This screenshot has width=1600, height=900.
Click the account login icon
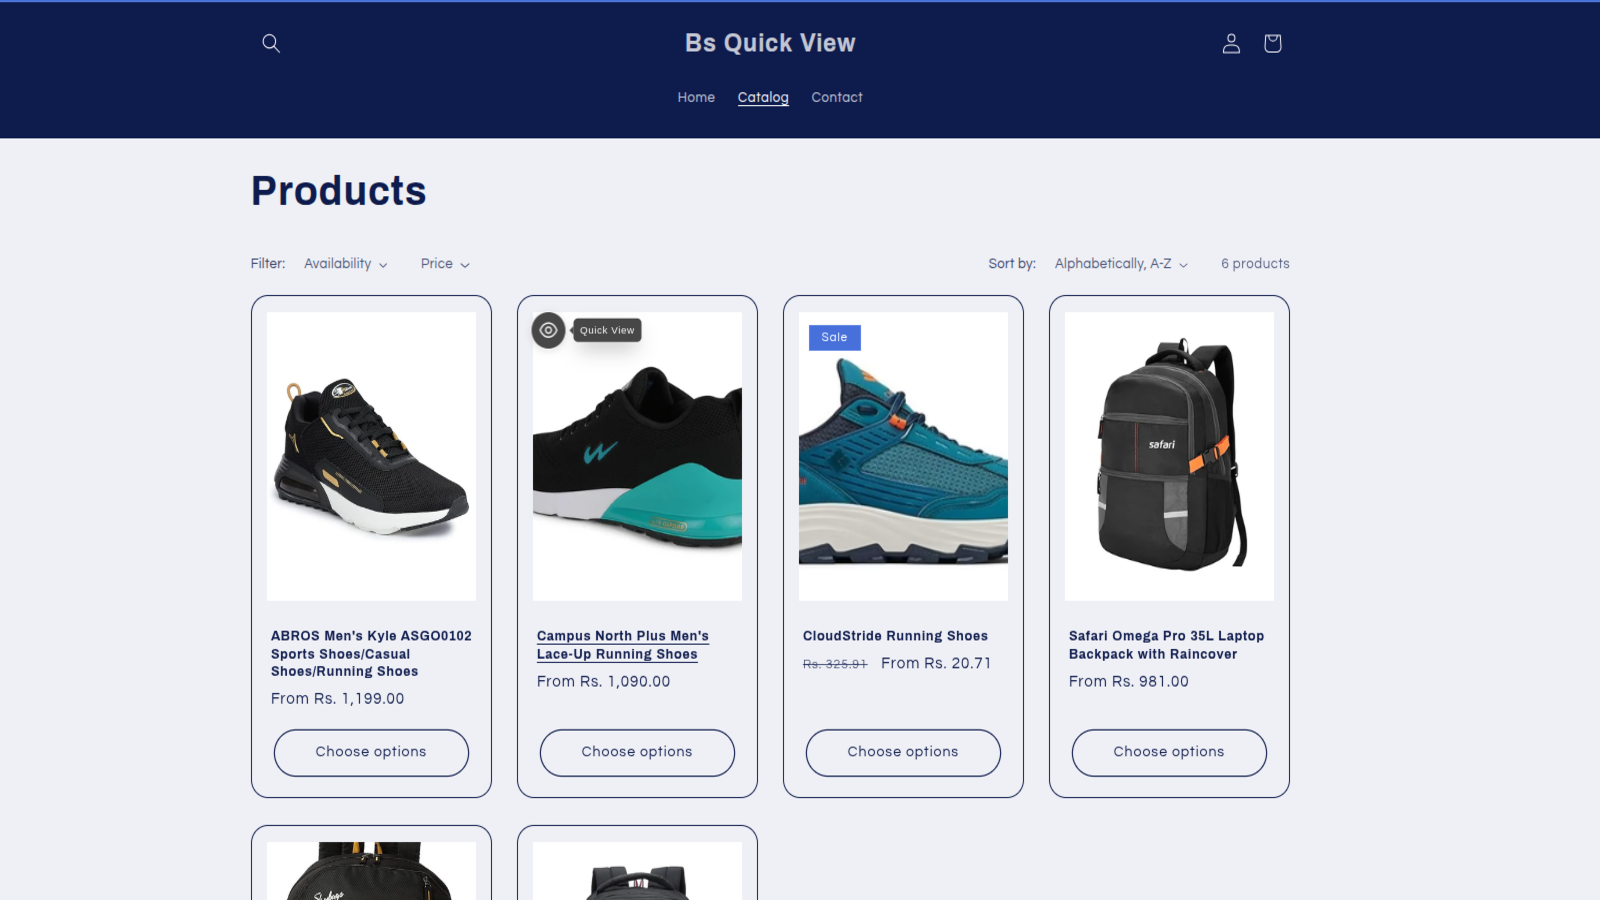pyautogui.click(x=1231, y=43)
